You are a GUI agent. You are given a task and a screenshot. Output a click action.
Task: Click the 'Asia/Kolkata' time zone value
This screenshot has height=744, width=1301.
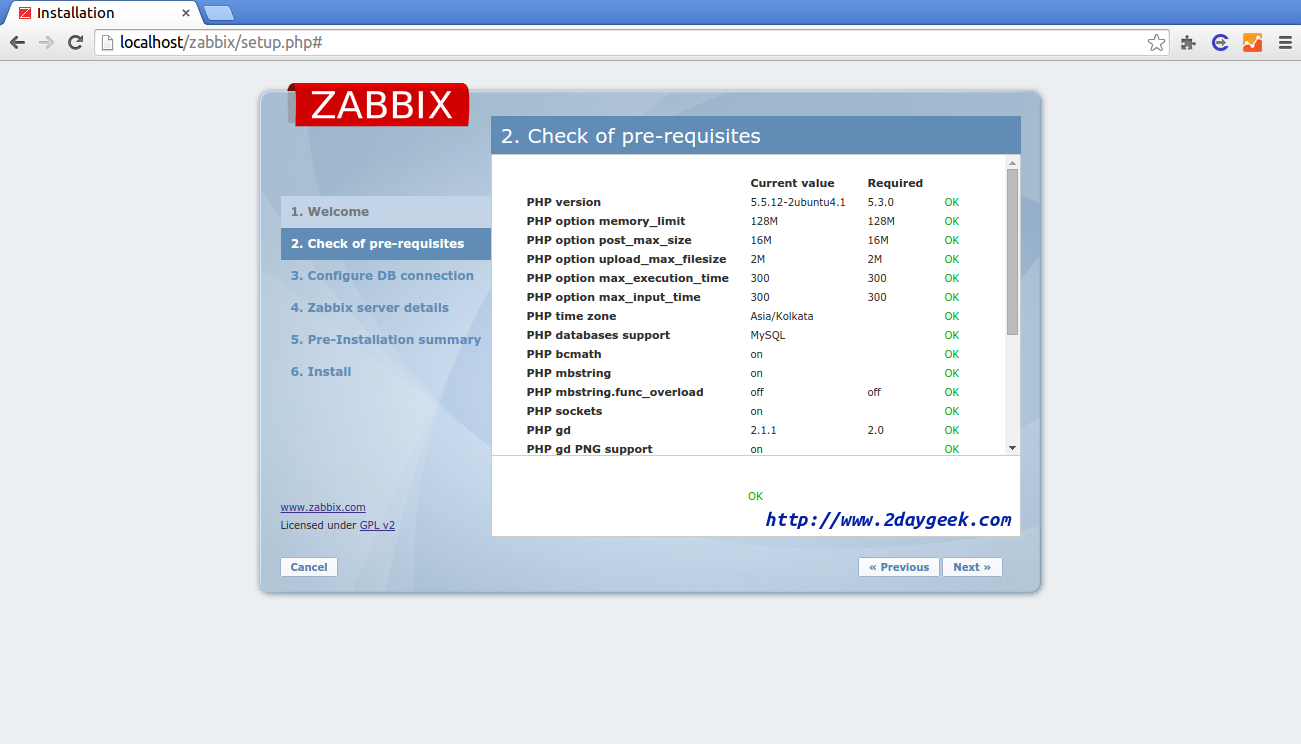coord(782,316)
